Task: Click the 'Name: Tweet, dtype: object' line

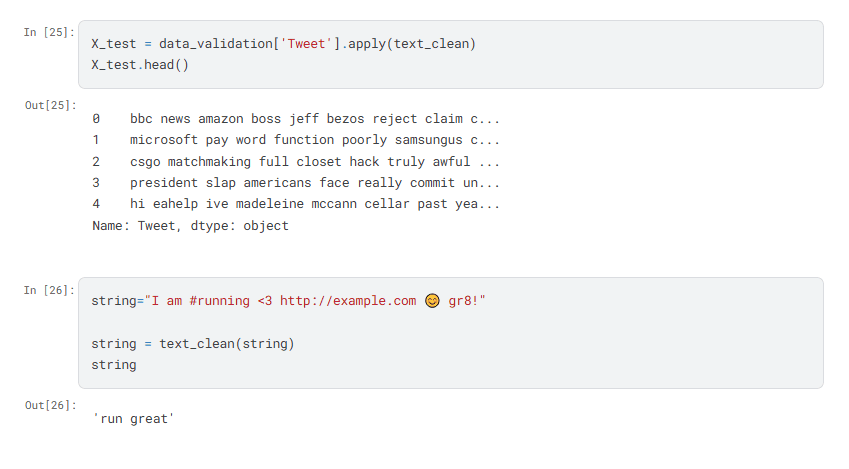Action: (x=190, y=226)
